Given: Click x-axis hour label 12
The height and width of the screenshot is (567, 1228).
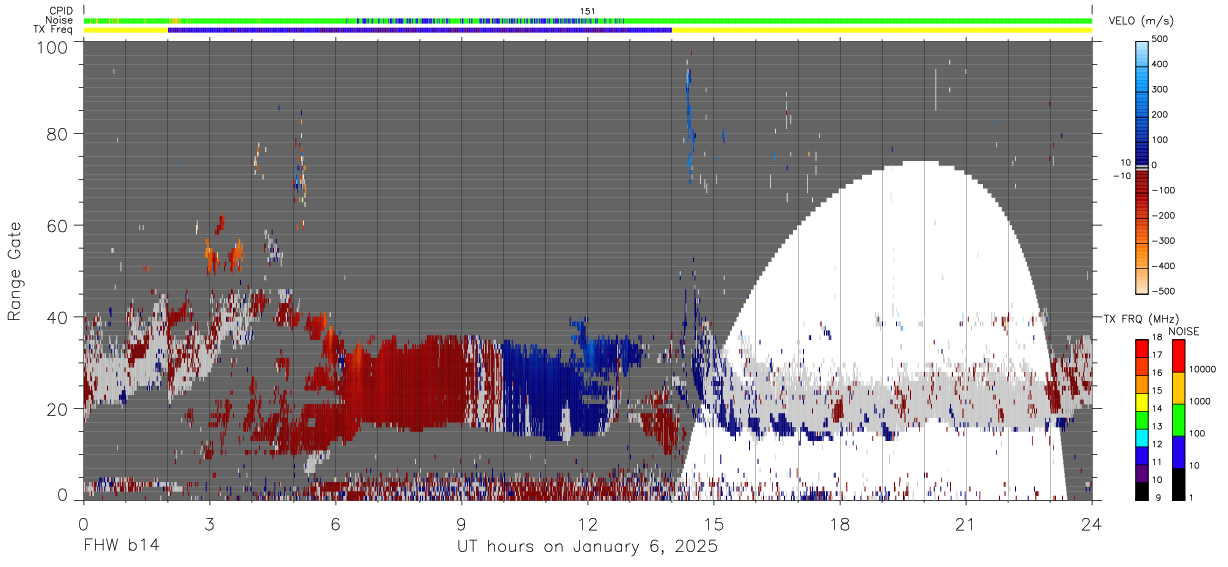Looking at the screenshot, I should 588,523.
